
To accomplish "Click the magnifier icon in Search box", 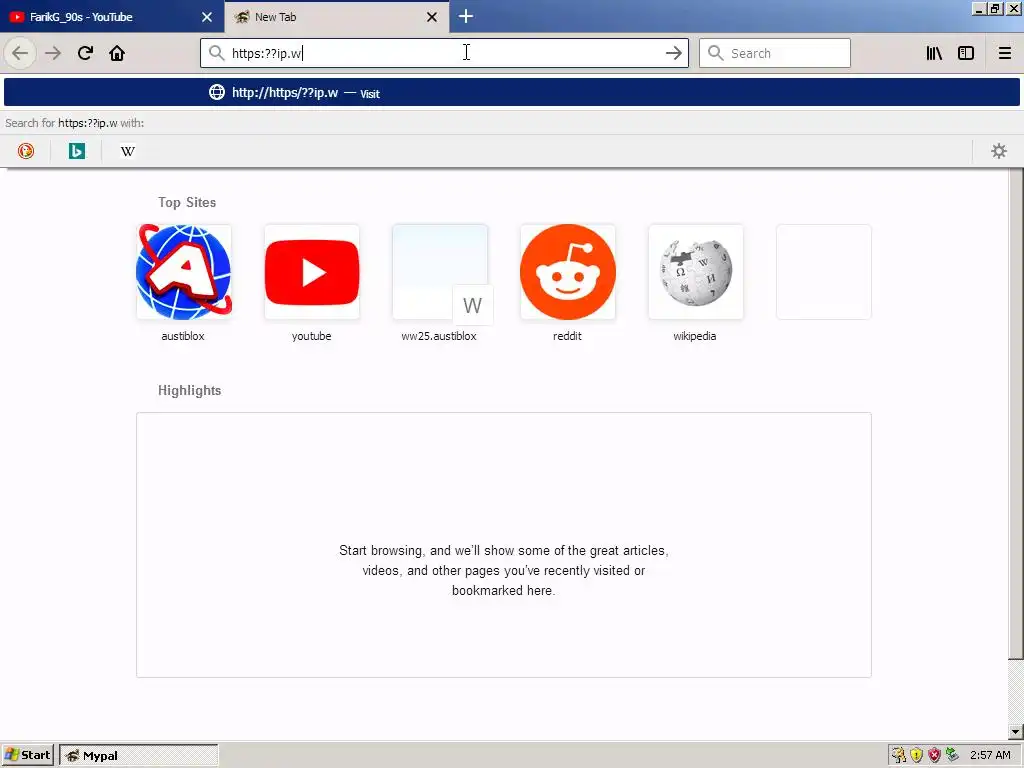I will pyautogui.click(x=716, y=53).
